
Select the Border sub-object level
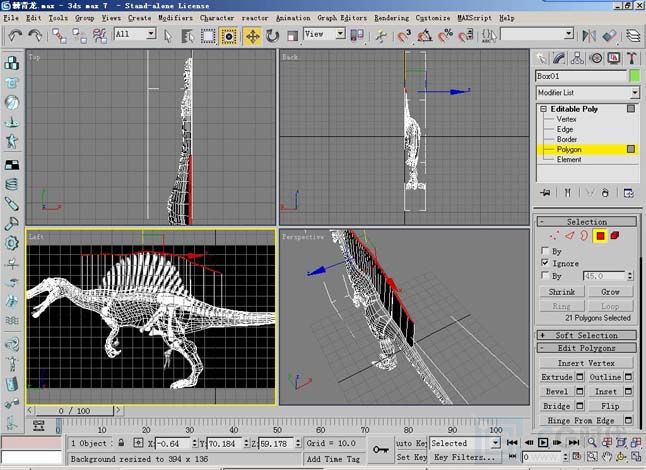pyautogui.click(x=566, y=139)
